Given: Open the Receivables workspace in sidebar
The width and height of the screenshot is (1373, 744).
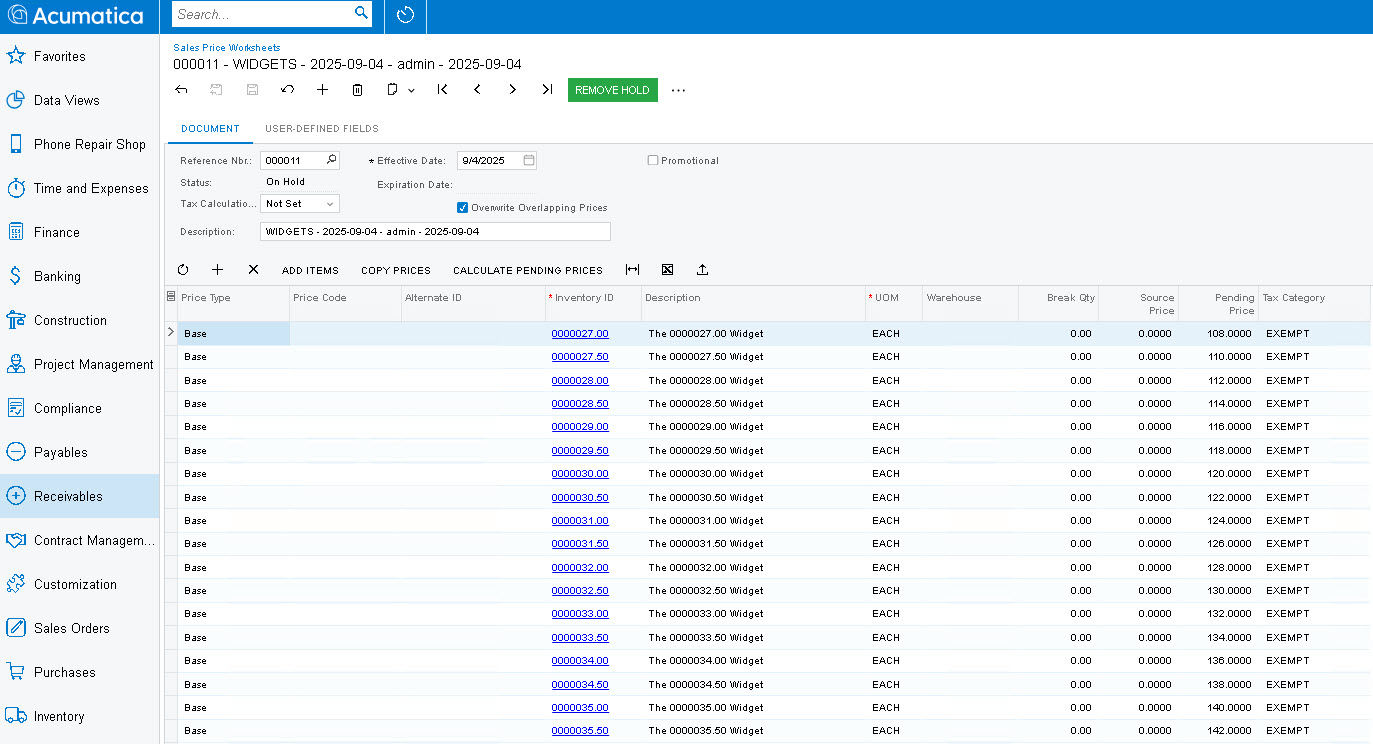Looking at the screenshot, I should coord(80,496).
